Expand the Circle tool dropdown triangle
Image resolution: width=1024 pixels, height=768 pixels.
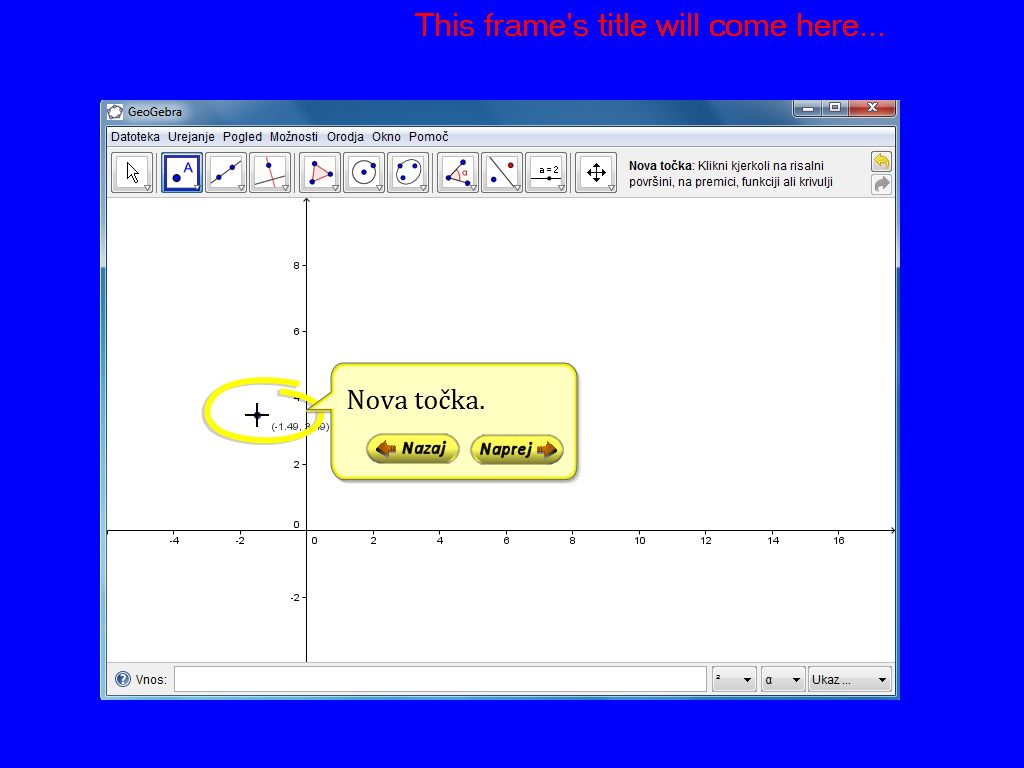[379, 188]
